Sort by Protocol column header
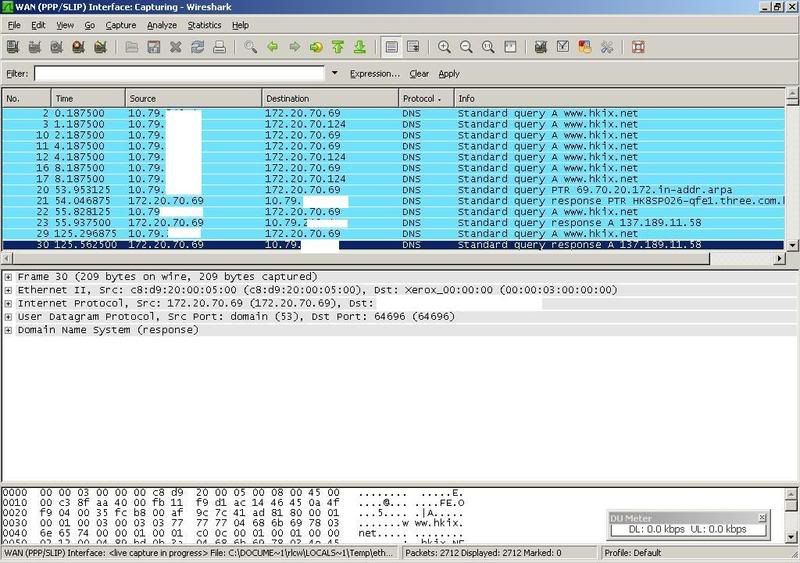800x563 pixels. coord(426,98)
